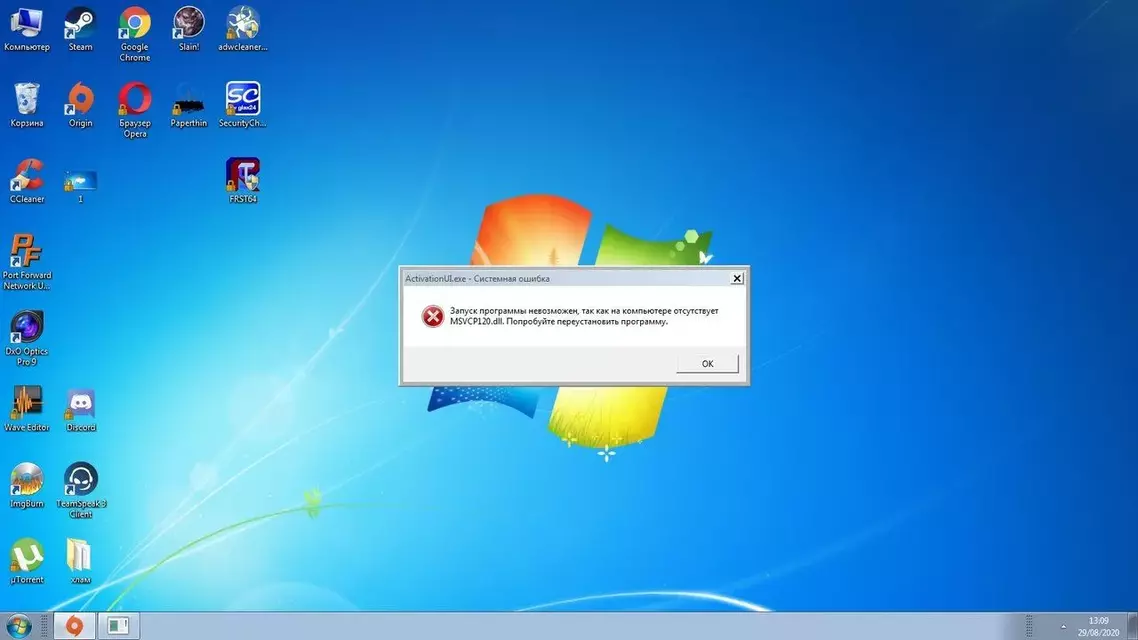Launch Discord from the desktop
This screenshot has width=1138, height=640.
(81, 410)
